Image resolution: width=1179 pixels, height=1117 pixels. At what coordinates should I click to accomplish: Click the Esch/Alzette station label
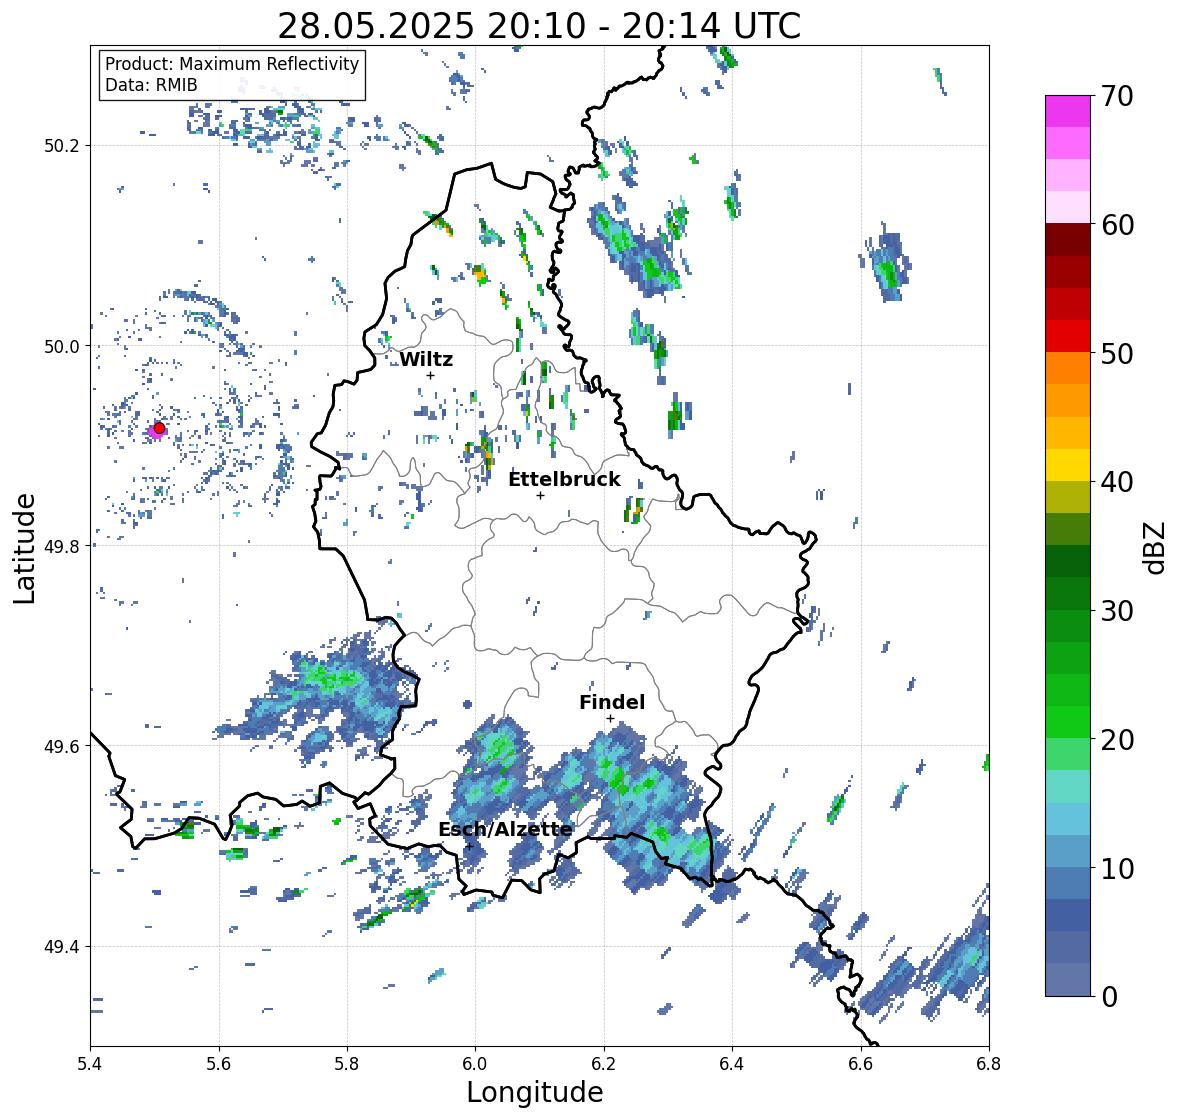(x=505, y=829)
